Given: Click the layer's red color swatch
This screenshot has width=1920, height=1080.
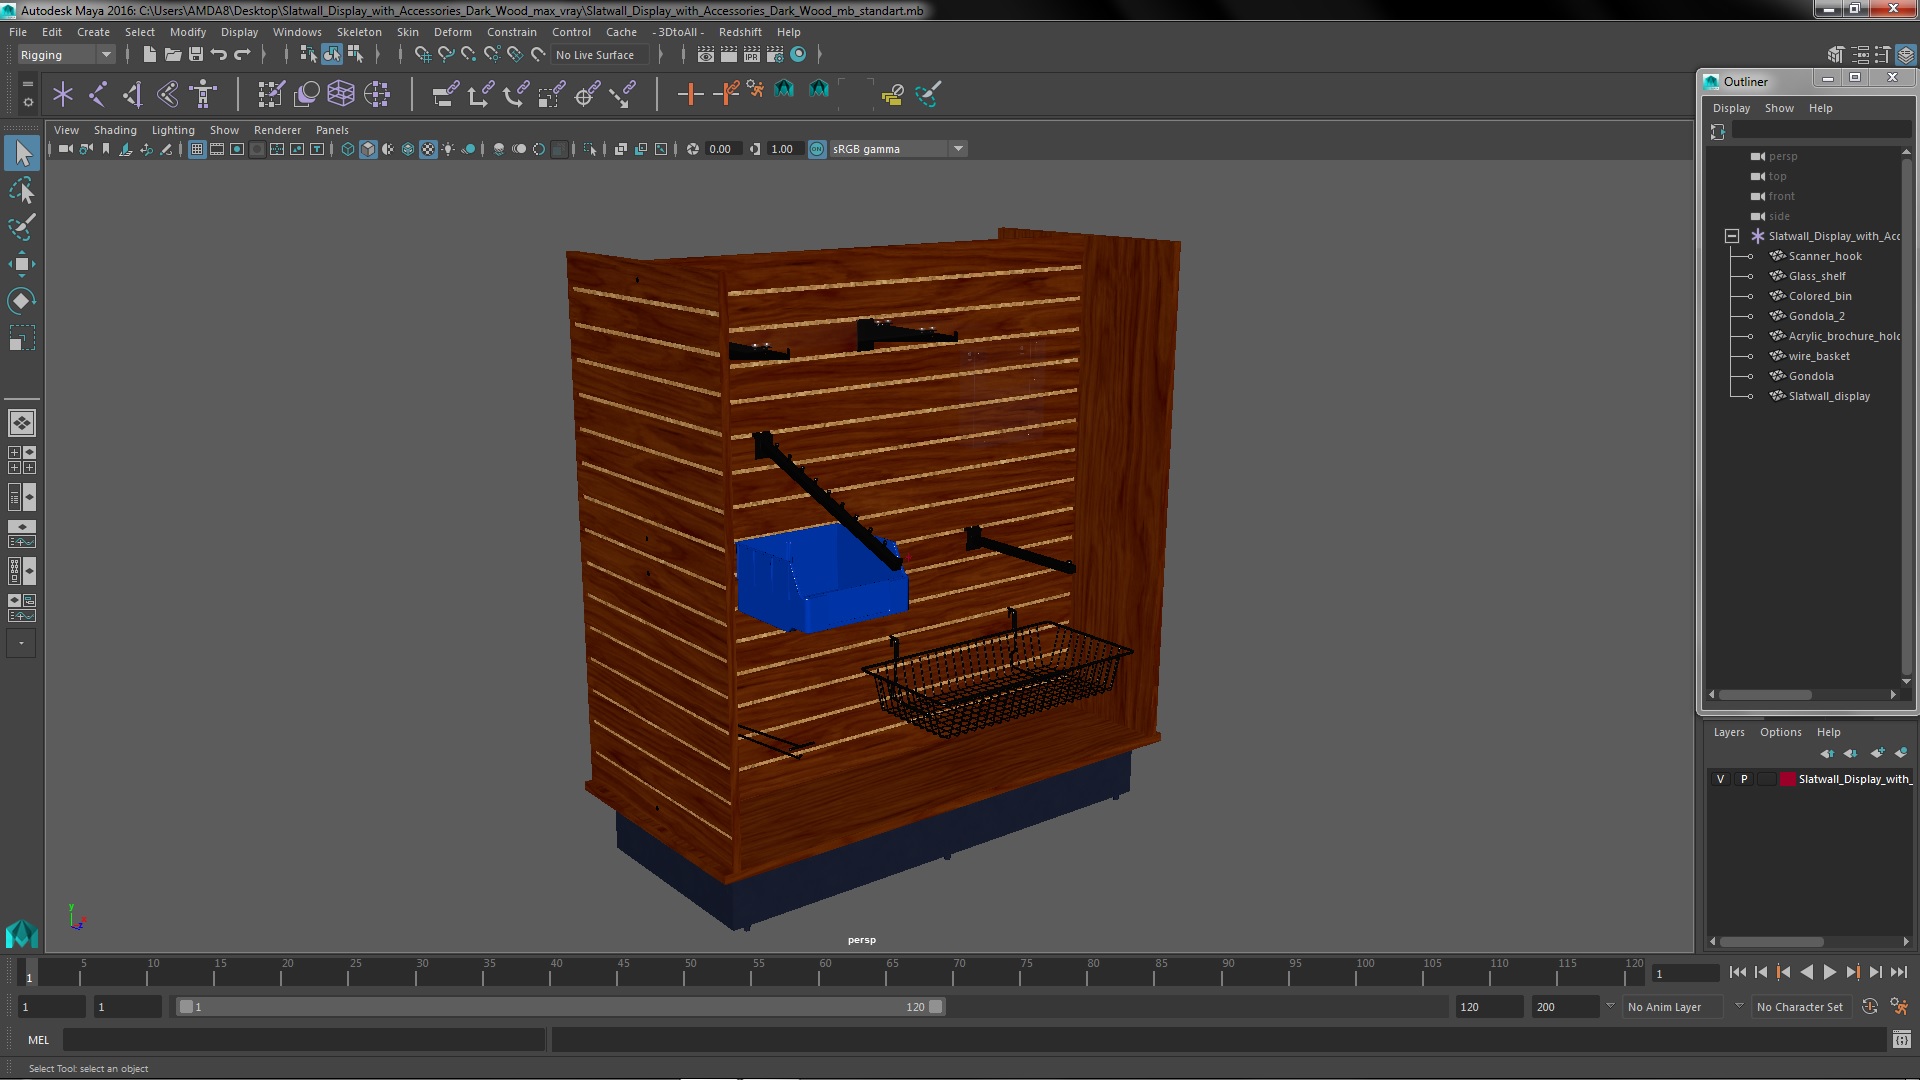Looking at the screenshot, I should tap(1787, 779).
